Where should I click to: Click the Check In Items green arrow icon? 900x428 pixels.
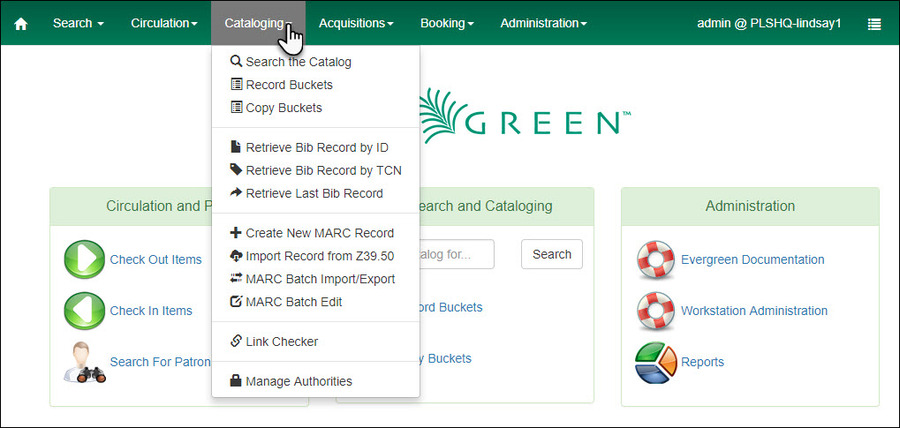click(x=84, y=311)
